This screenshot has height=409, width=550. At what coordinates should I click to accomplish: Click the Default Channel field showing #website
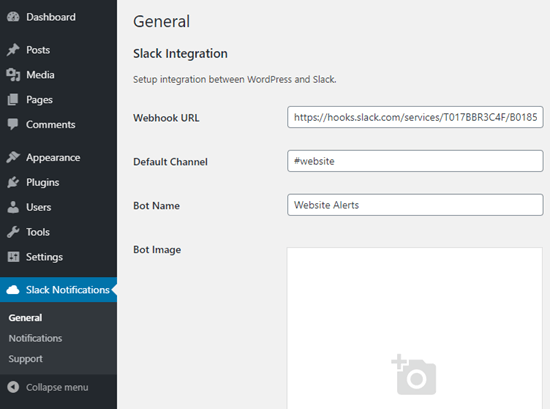pos(415,161)
